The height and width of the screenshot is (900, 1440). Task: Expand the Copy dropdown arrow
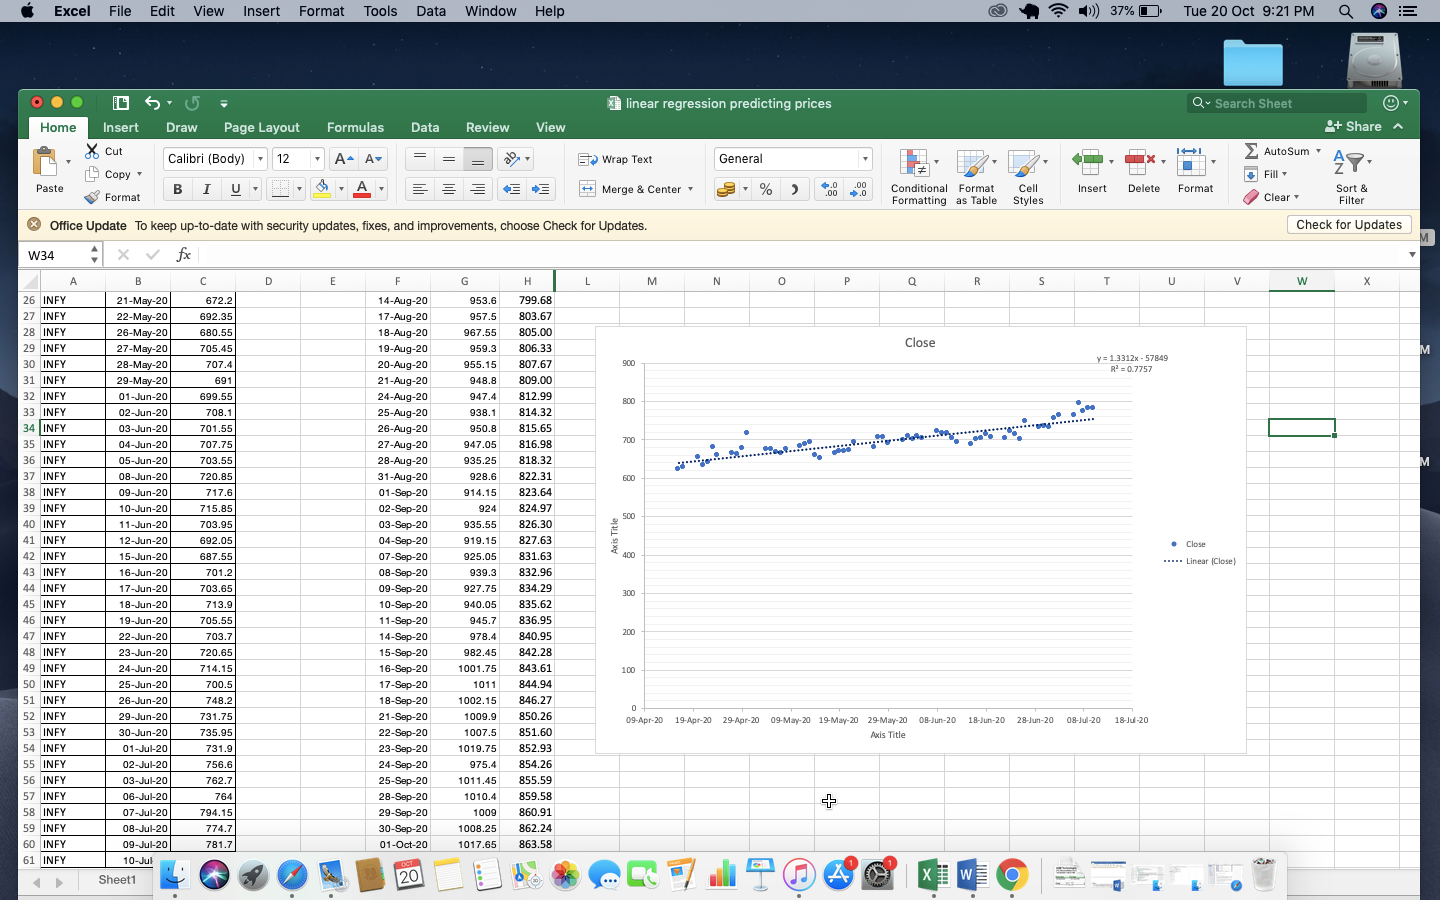(139, 174)
